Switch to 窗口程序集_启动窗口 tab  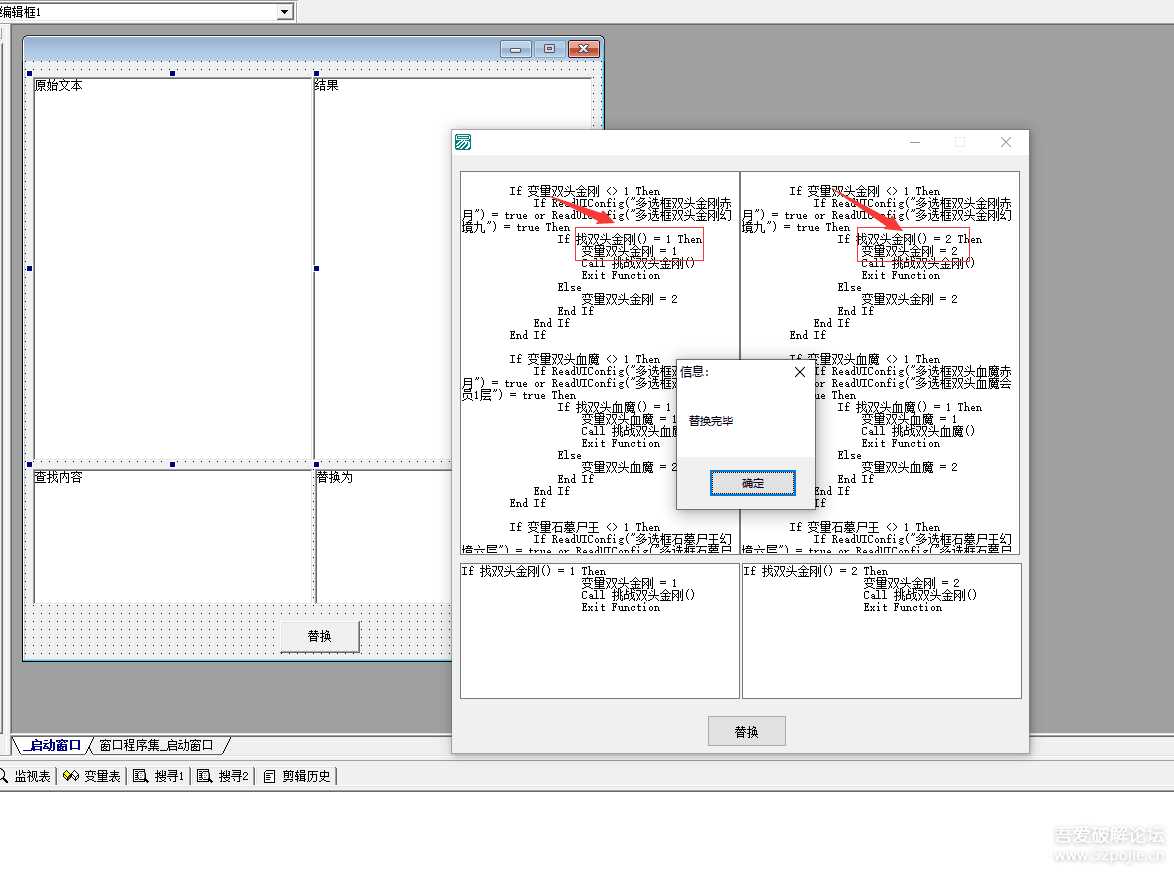coord(157,745)
